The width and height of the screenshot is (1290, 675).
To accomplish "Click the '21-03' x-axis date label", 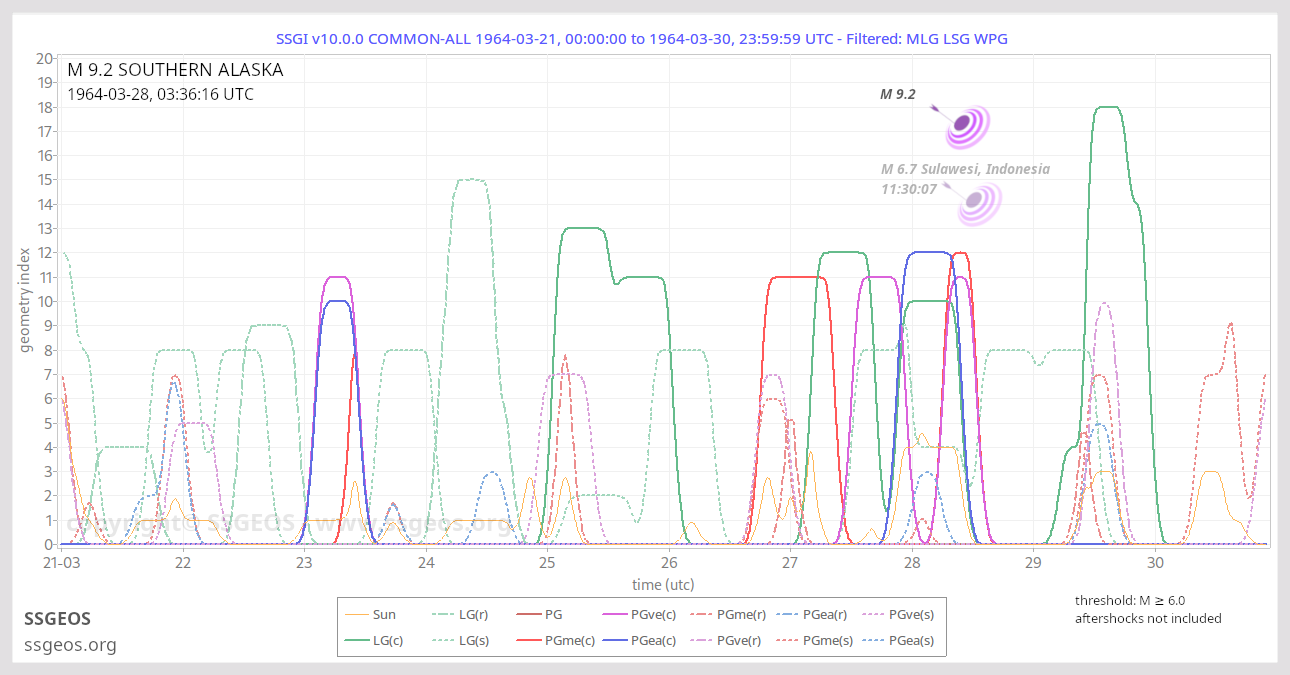I will pos(62,563).
